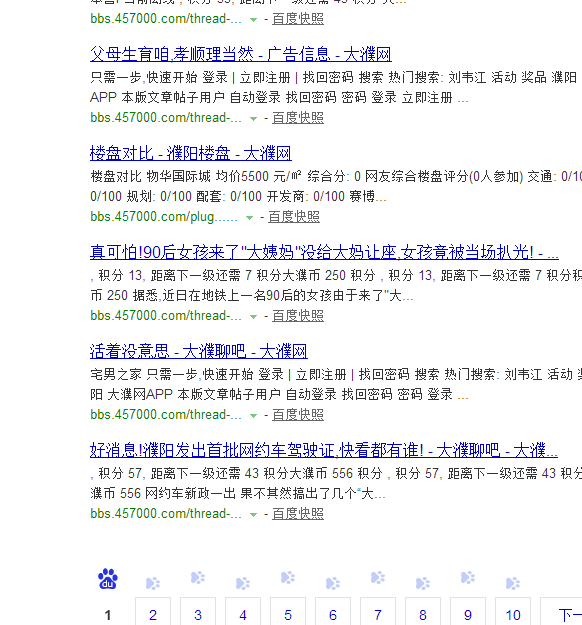Click current page number 1
Image resolution: width=582 pixels, height=625 pixels.
pos(108,615)
